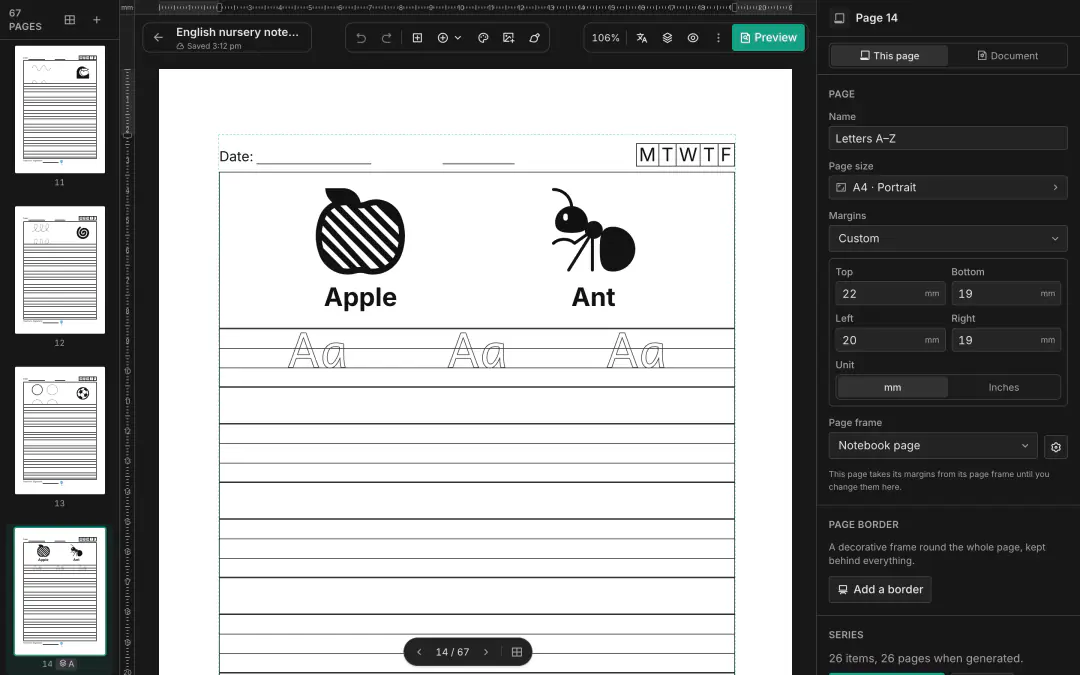This screenshot has height=675, width=1080.
Task: Click the add image icon
Action: tap(508, 38)
